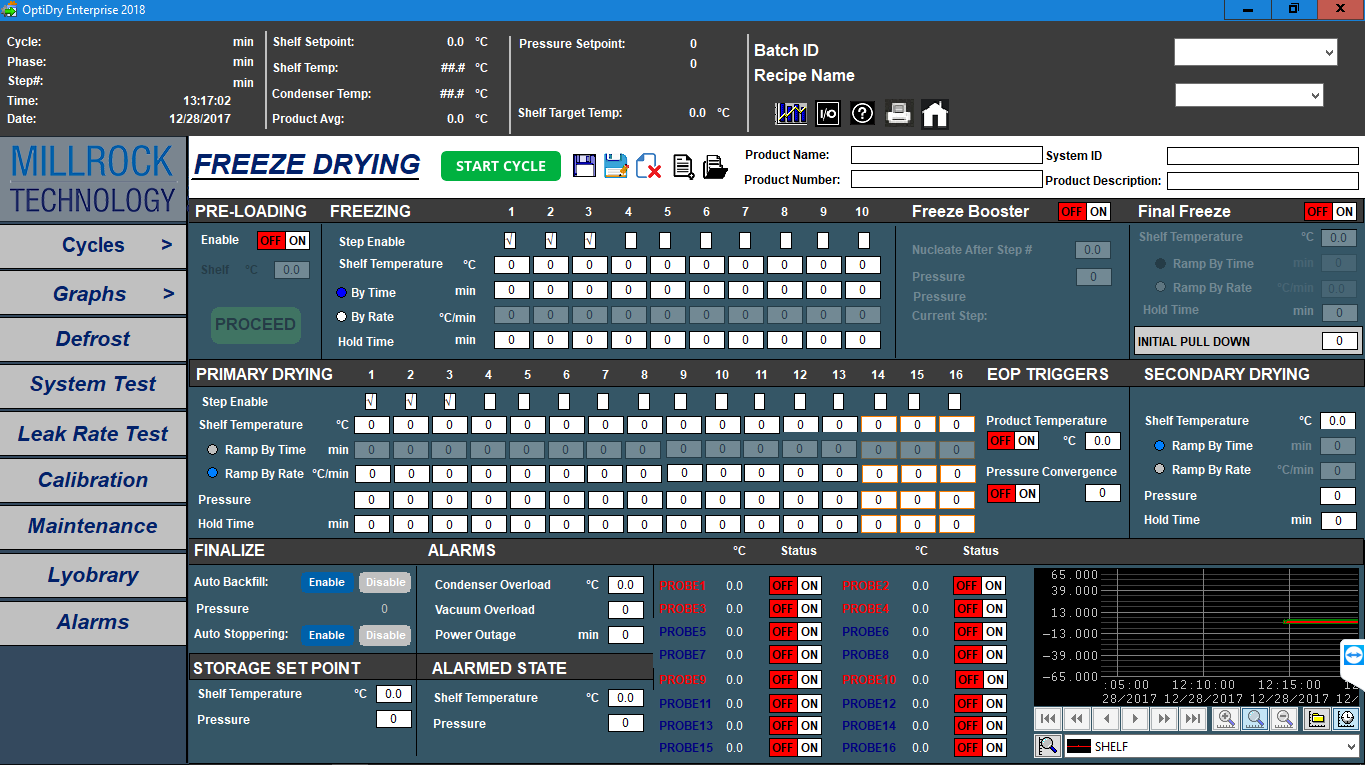This screenshot has width=1365, height=765.
Task: Save recipe with floppy disk icon
Action: click(x=585, y=166)
